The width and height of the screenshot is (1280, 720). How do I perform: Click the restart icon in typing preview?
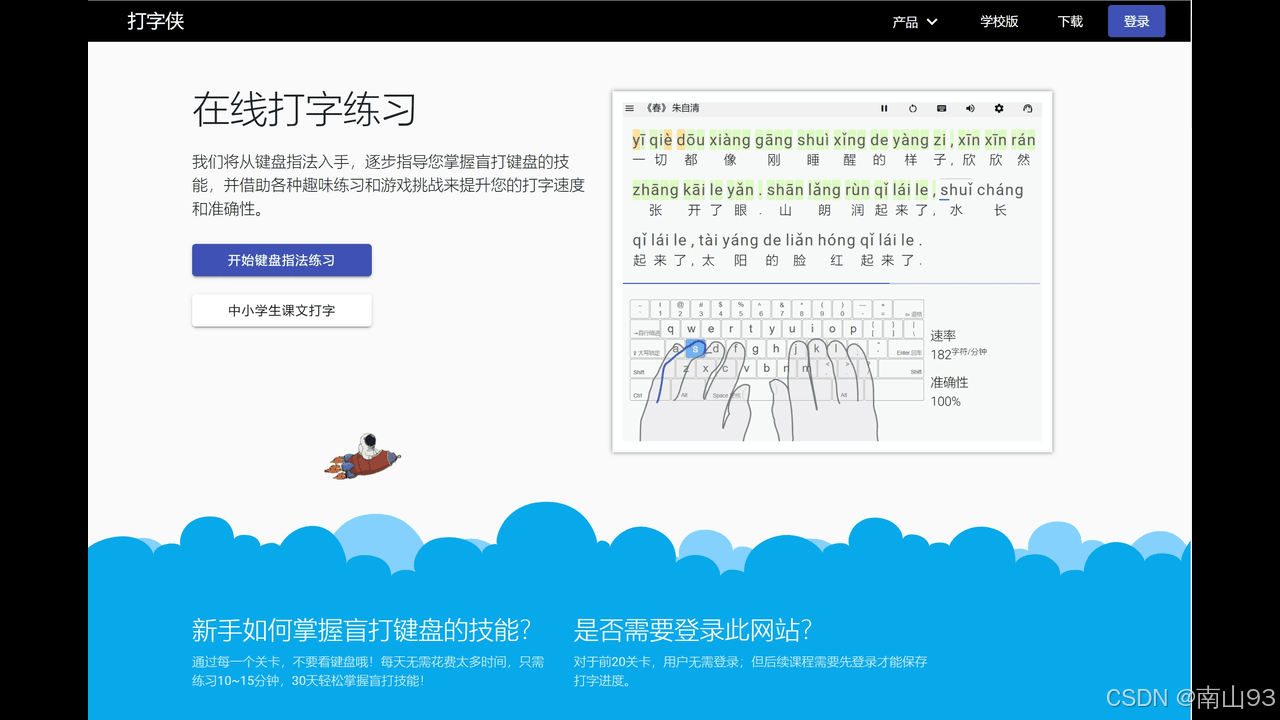[913, 108]
